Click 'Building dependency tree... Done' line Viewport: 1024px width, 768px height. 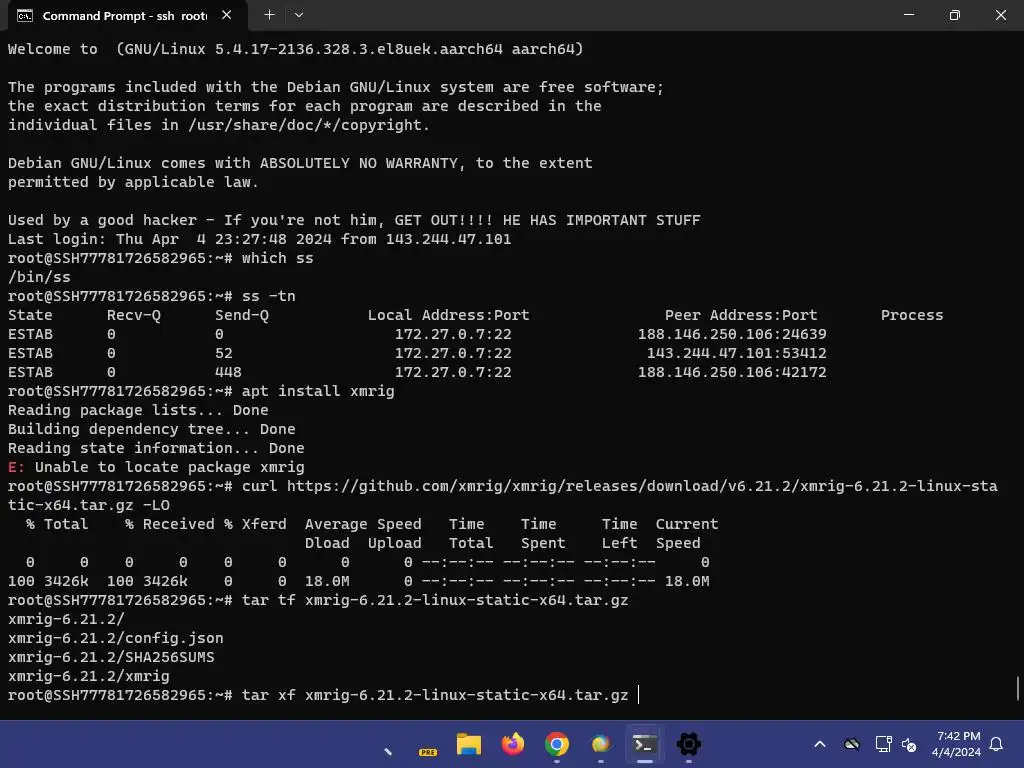pos(152,428)
